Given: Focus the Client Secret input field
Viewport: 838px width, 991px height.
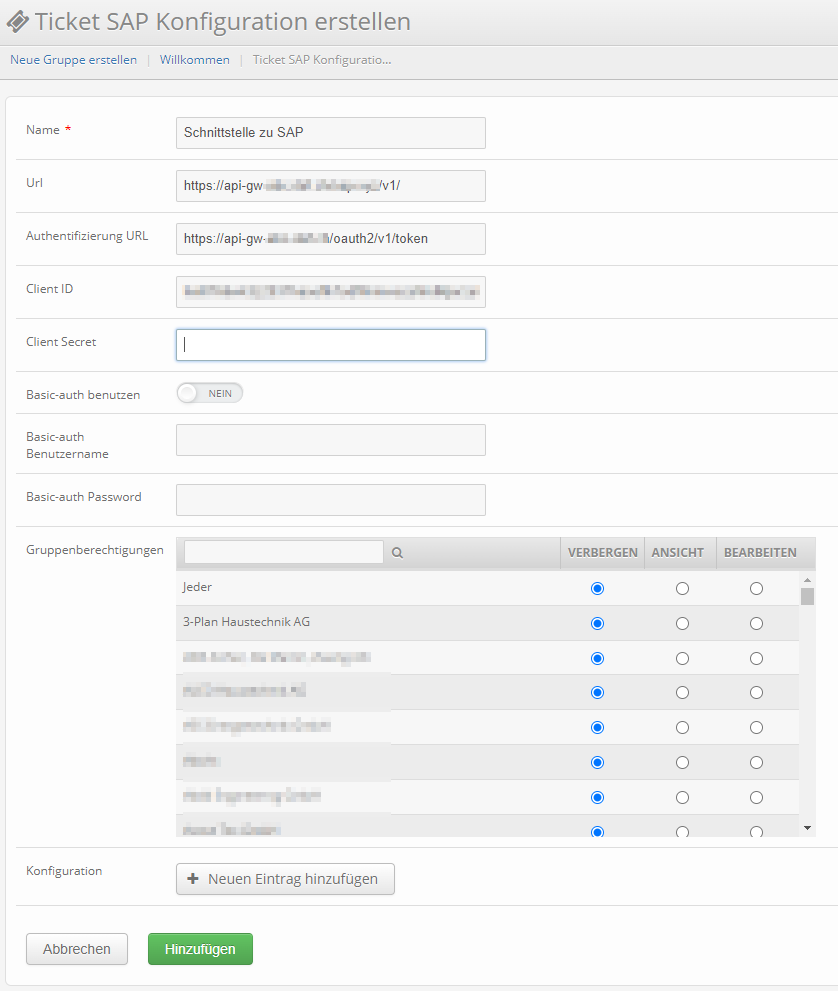Looking at the screenshot, I should click(331, 345).
